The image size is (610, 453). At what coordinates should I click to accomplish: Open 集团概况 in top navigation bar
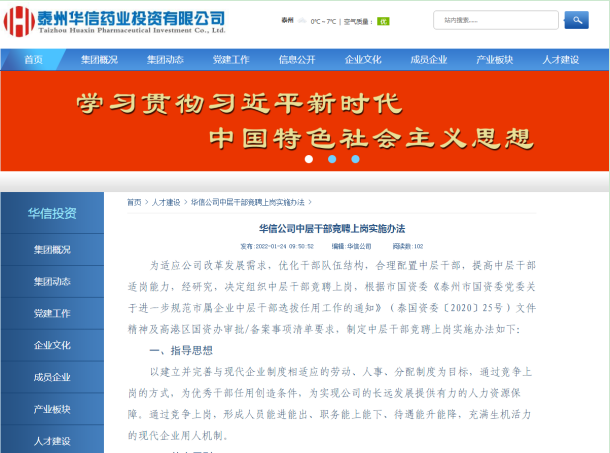(x=99, y=59)
